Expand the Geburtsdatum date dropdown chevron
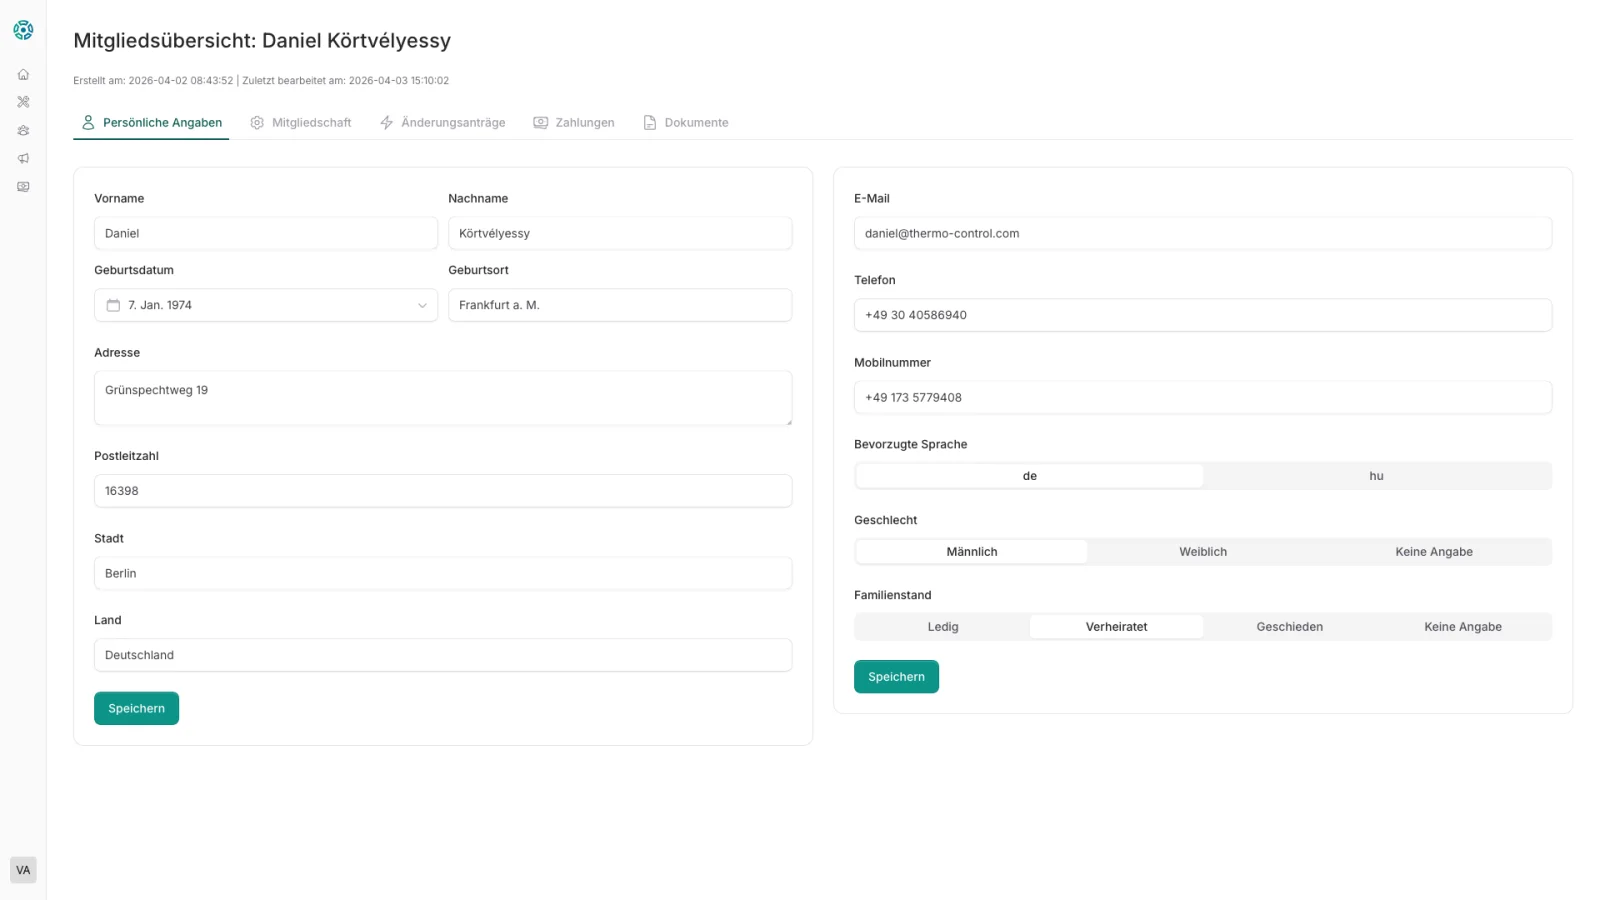The image size is (1600, 900). pyautogui.click(x=422, y=305)
